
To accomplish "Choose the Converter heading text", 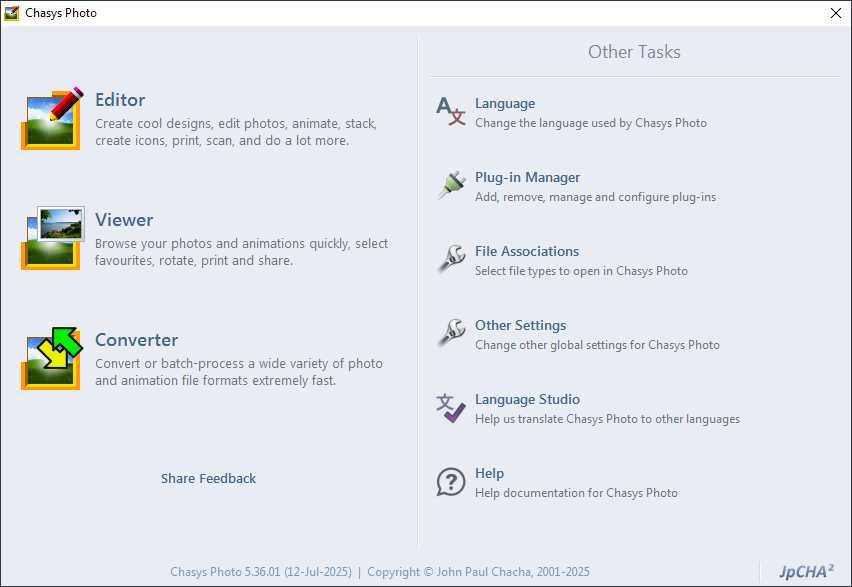I will point(136,340).
